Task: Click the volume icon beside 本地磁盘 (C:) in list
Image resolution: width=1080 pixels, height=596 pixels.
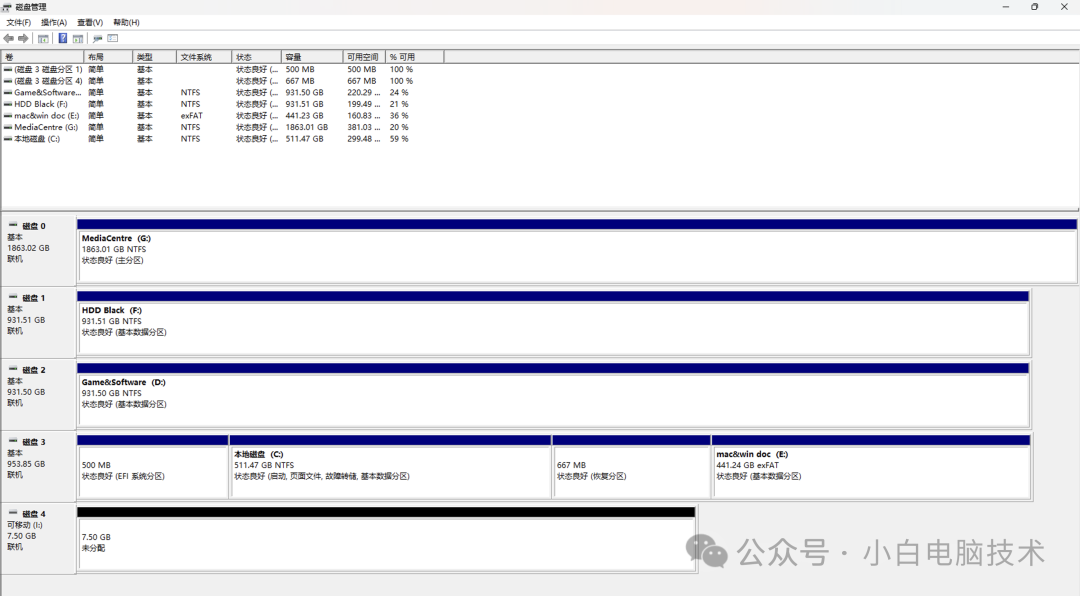Action: (8, 139)
